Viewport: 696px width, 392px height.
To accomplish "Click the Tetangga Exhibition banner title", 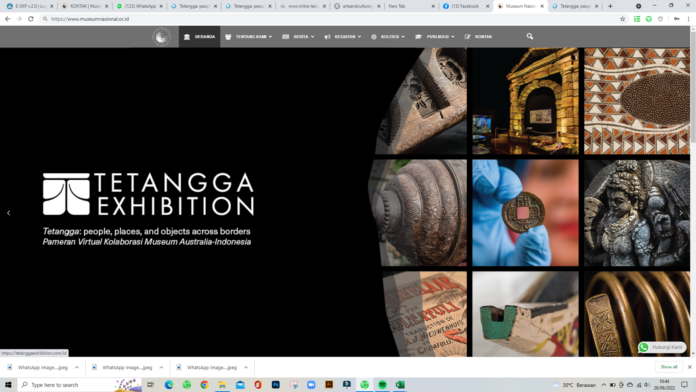I will (149, 194).
